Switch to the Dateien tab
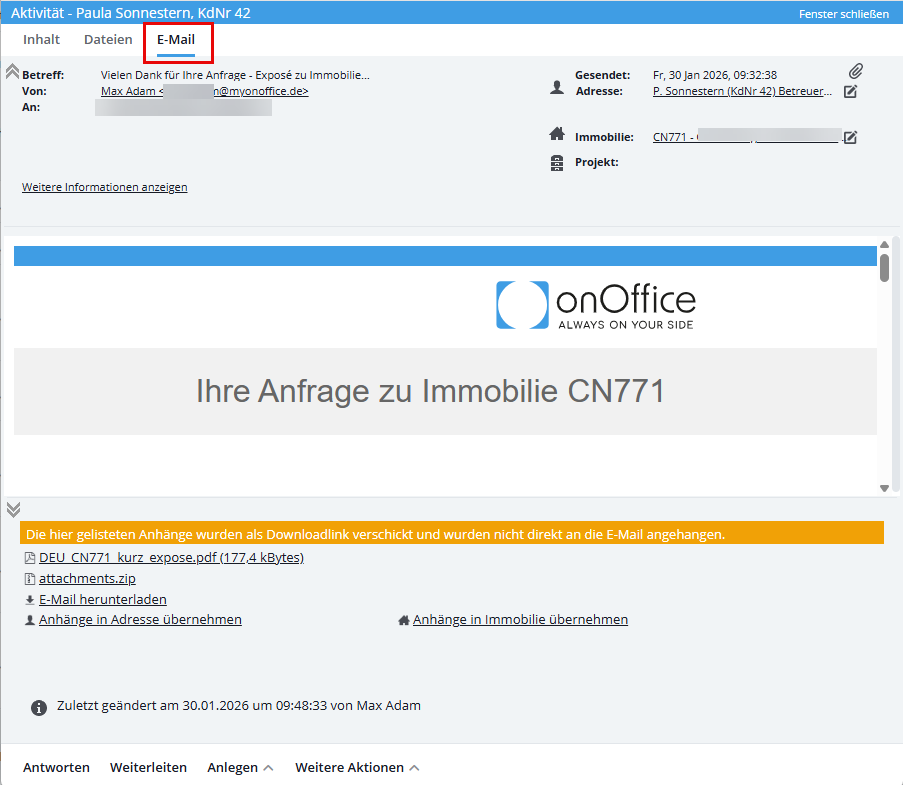The width and height of the screenshot is (903, 785). [x=108, y=40]
